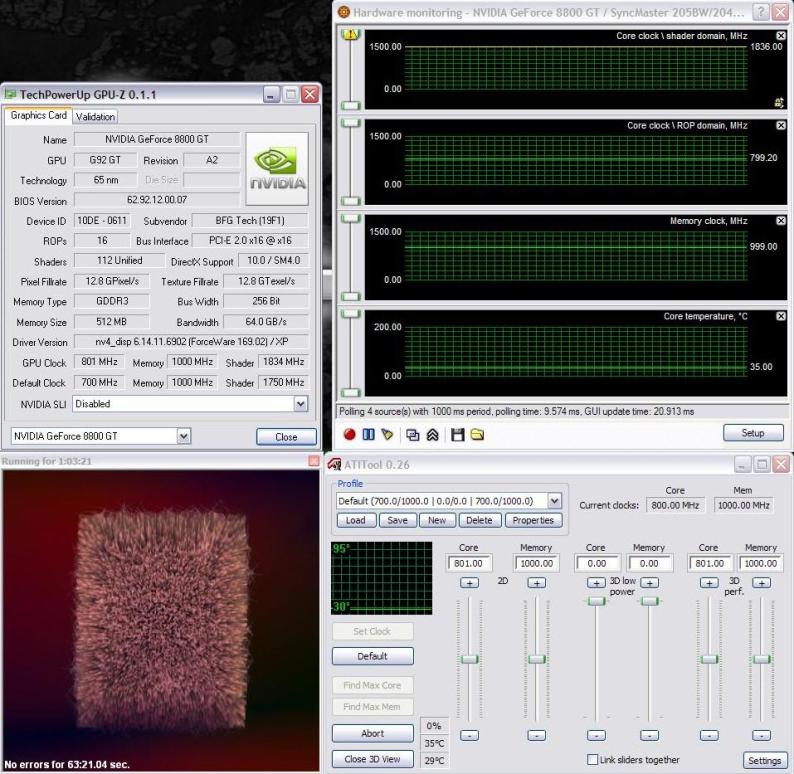Click the 2D Memory value field showing 1000.00
This screenshot has width=794, height=774.
(537, 563)
